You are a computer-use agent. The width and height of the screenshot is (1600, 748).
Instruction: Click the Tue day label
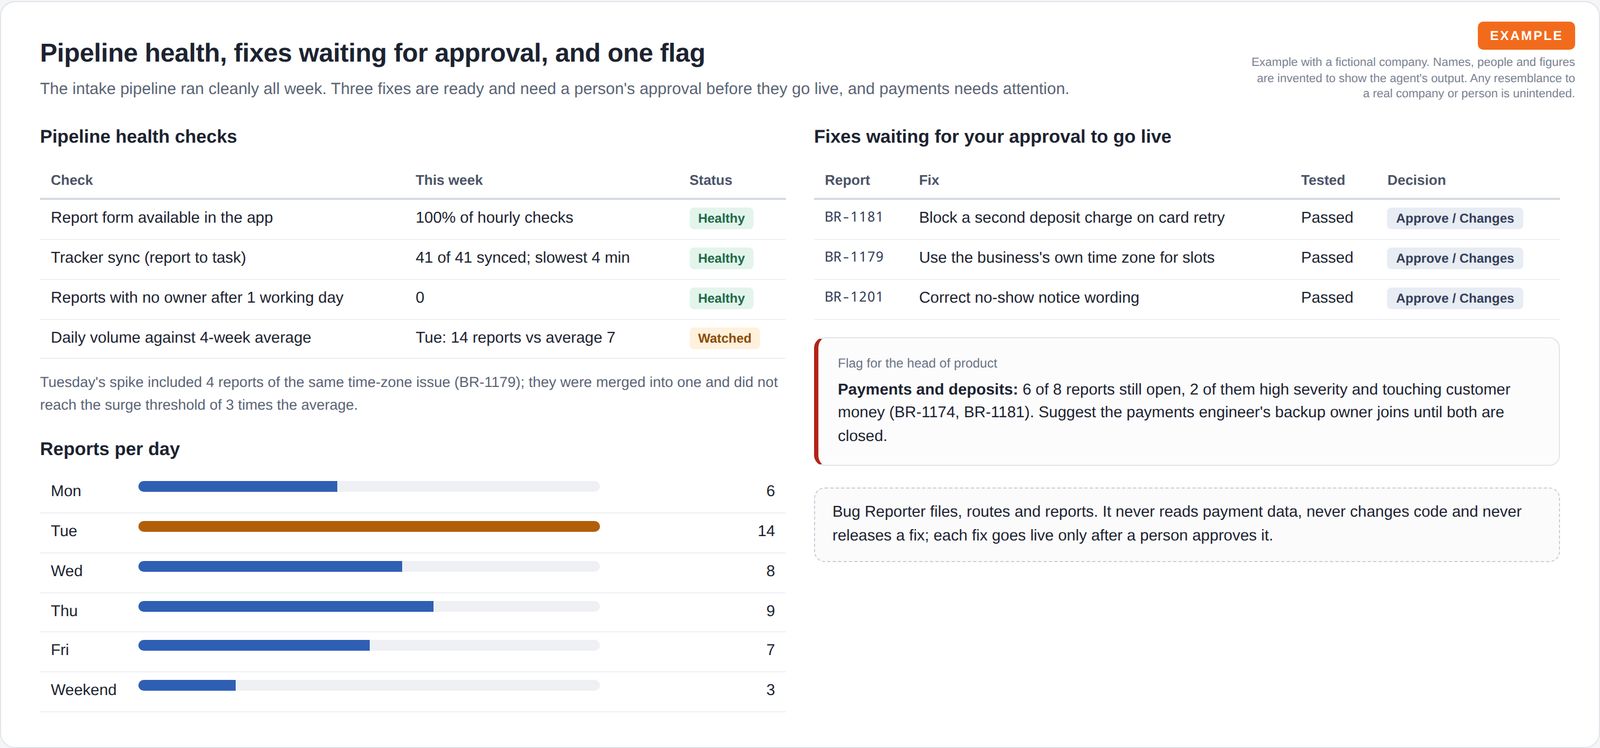click(64, 531)
